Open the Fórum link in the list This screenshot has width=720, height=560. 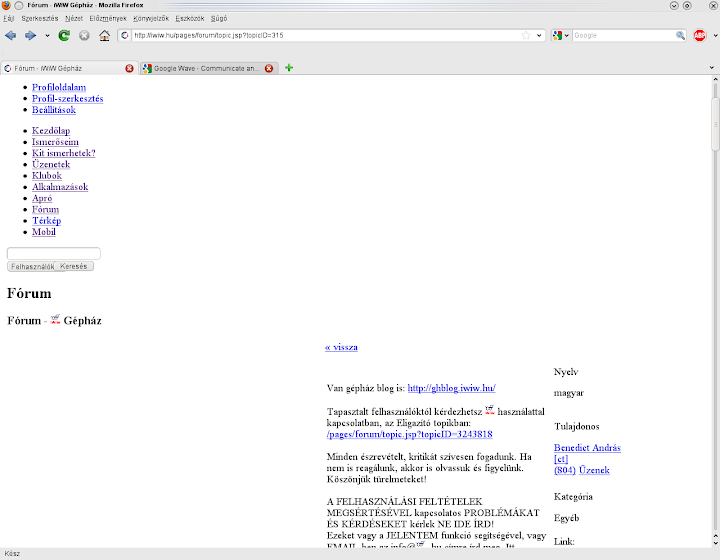click(45, 209)
